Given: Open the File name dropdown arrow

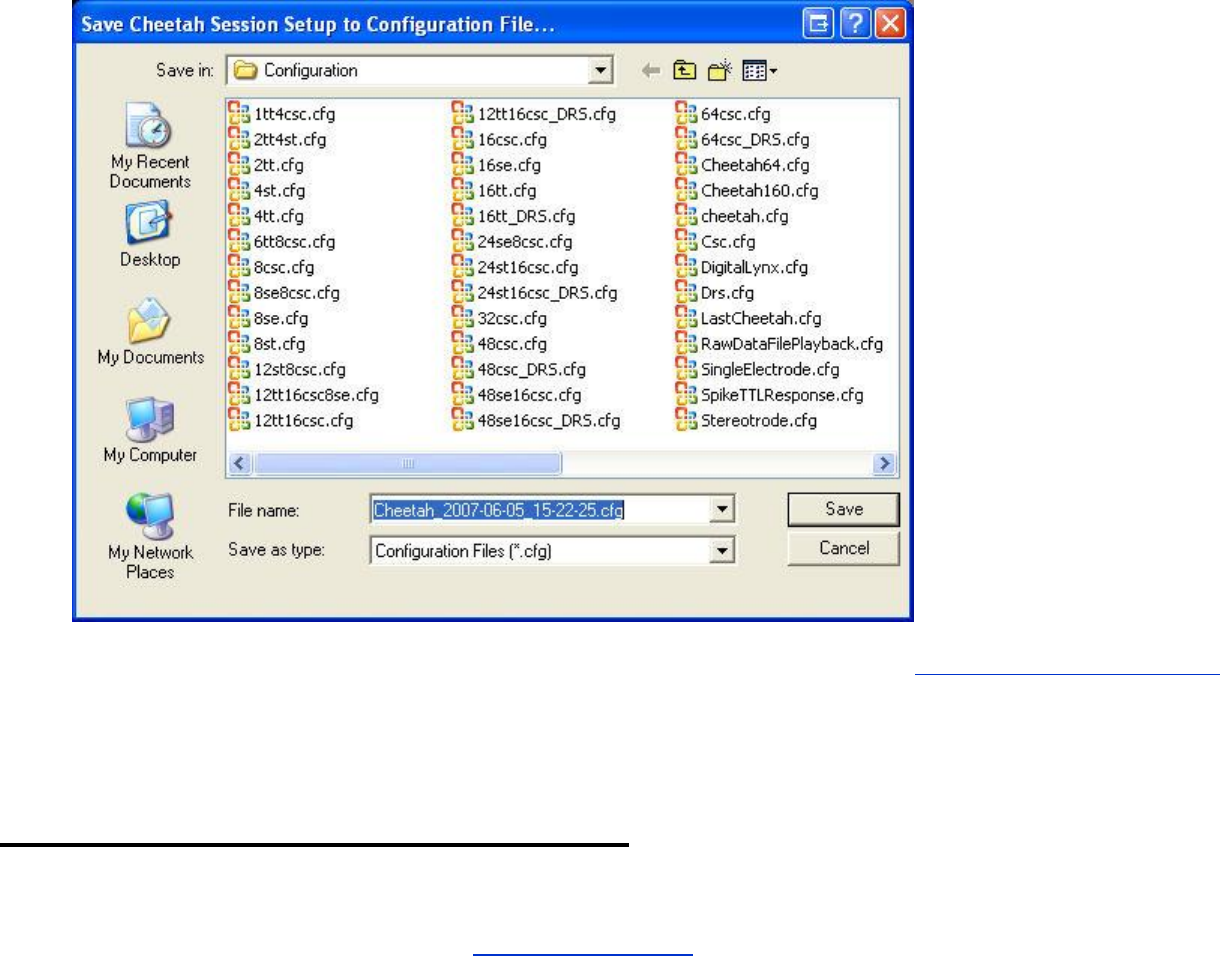Looking at the screenshot, I should (724, 510).
